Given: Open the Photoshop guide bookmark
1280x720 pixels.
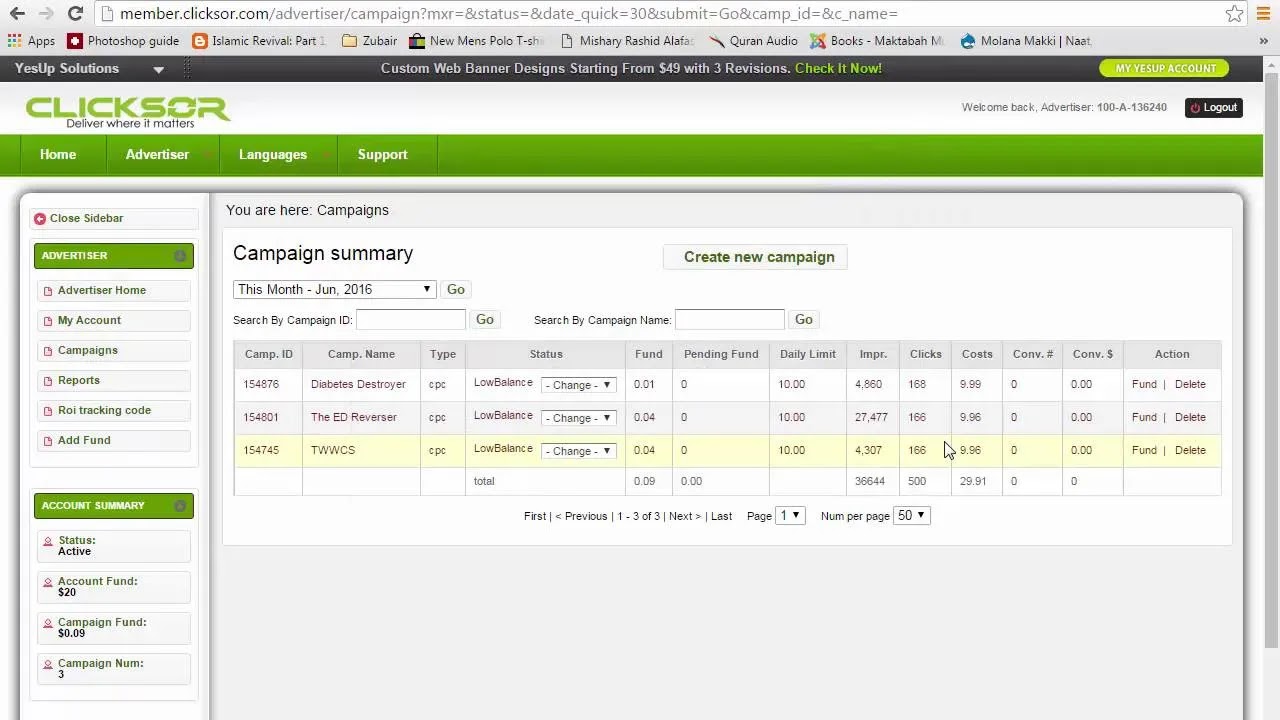Looking at the screenshot, I should click(x=123, y=41).
